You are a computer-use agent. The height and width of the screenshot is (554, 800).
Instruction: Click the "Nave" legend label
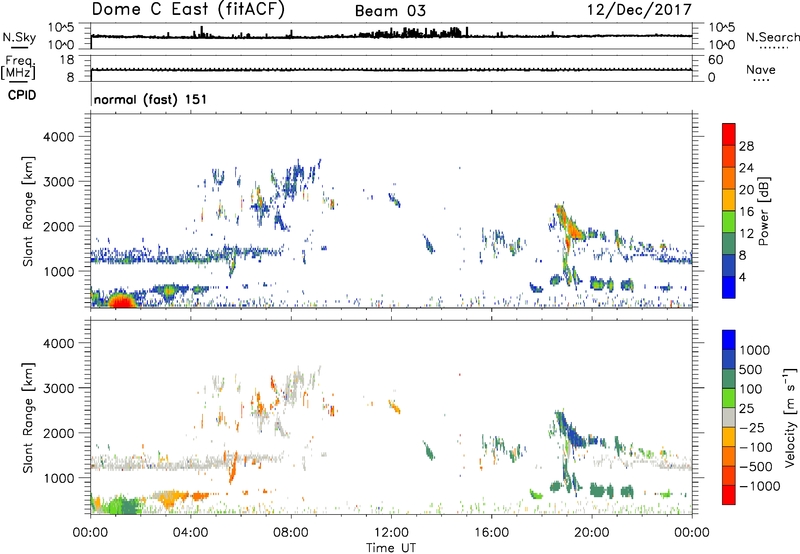pos(761,70)
